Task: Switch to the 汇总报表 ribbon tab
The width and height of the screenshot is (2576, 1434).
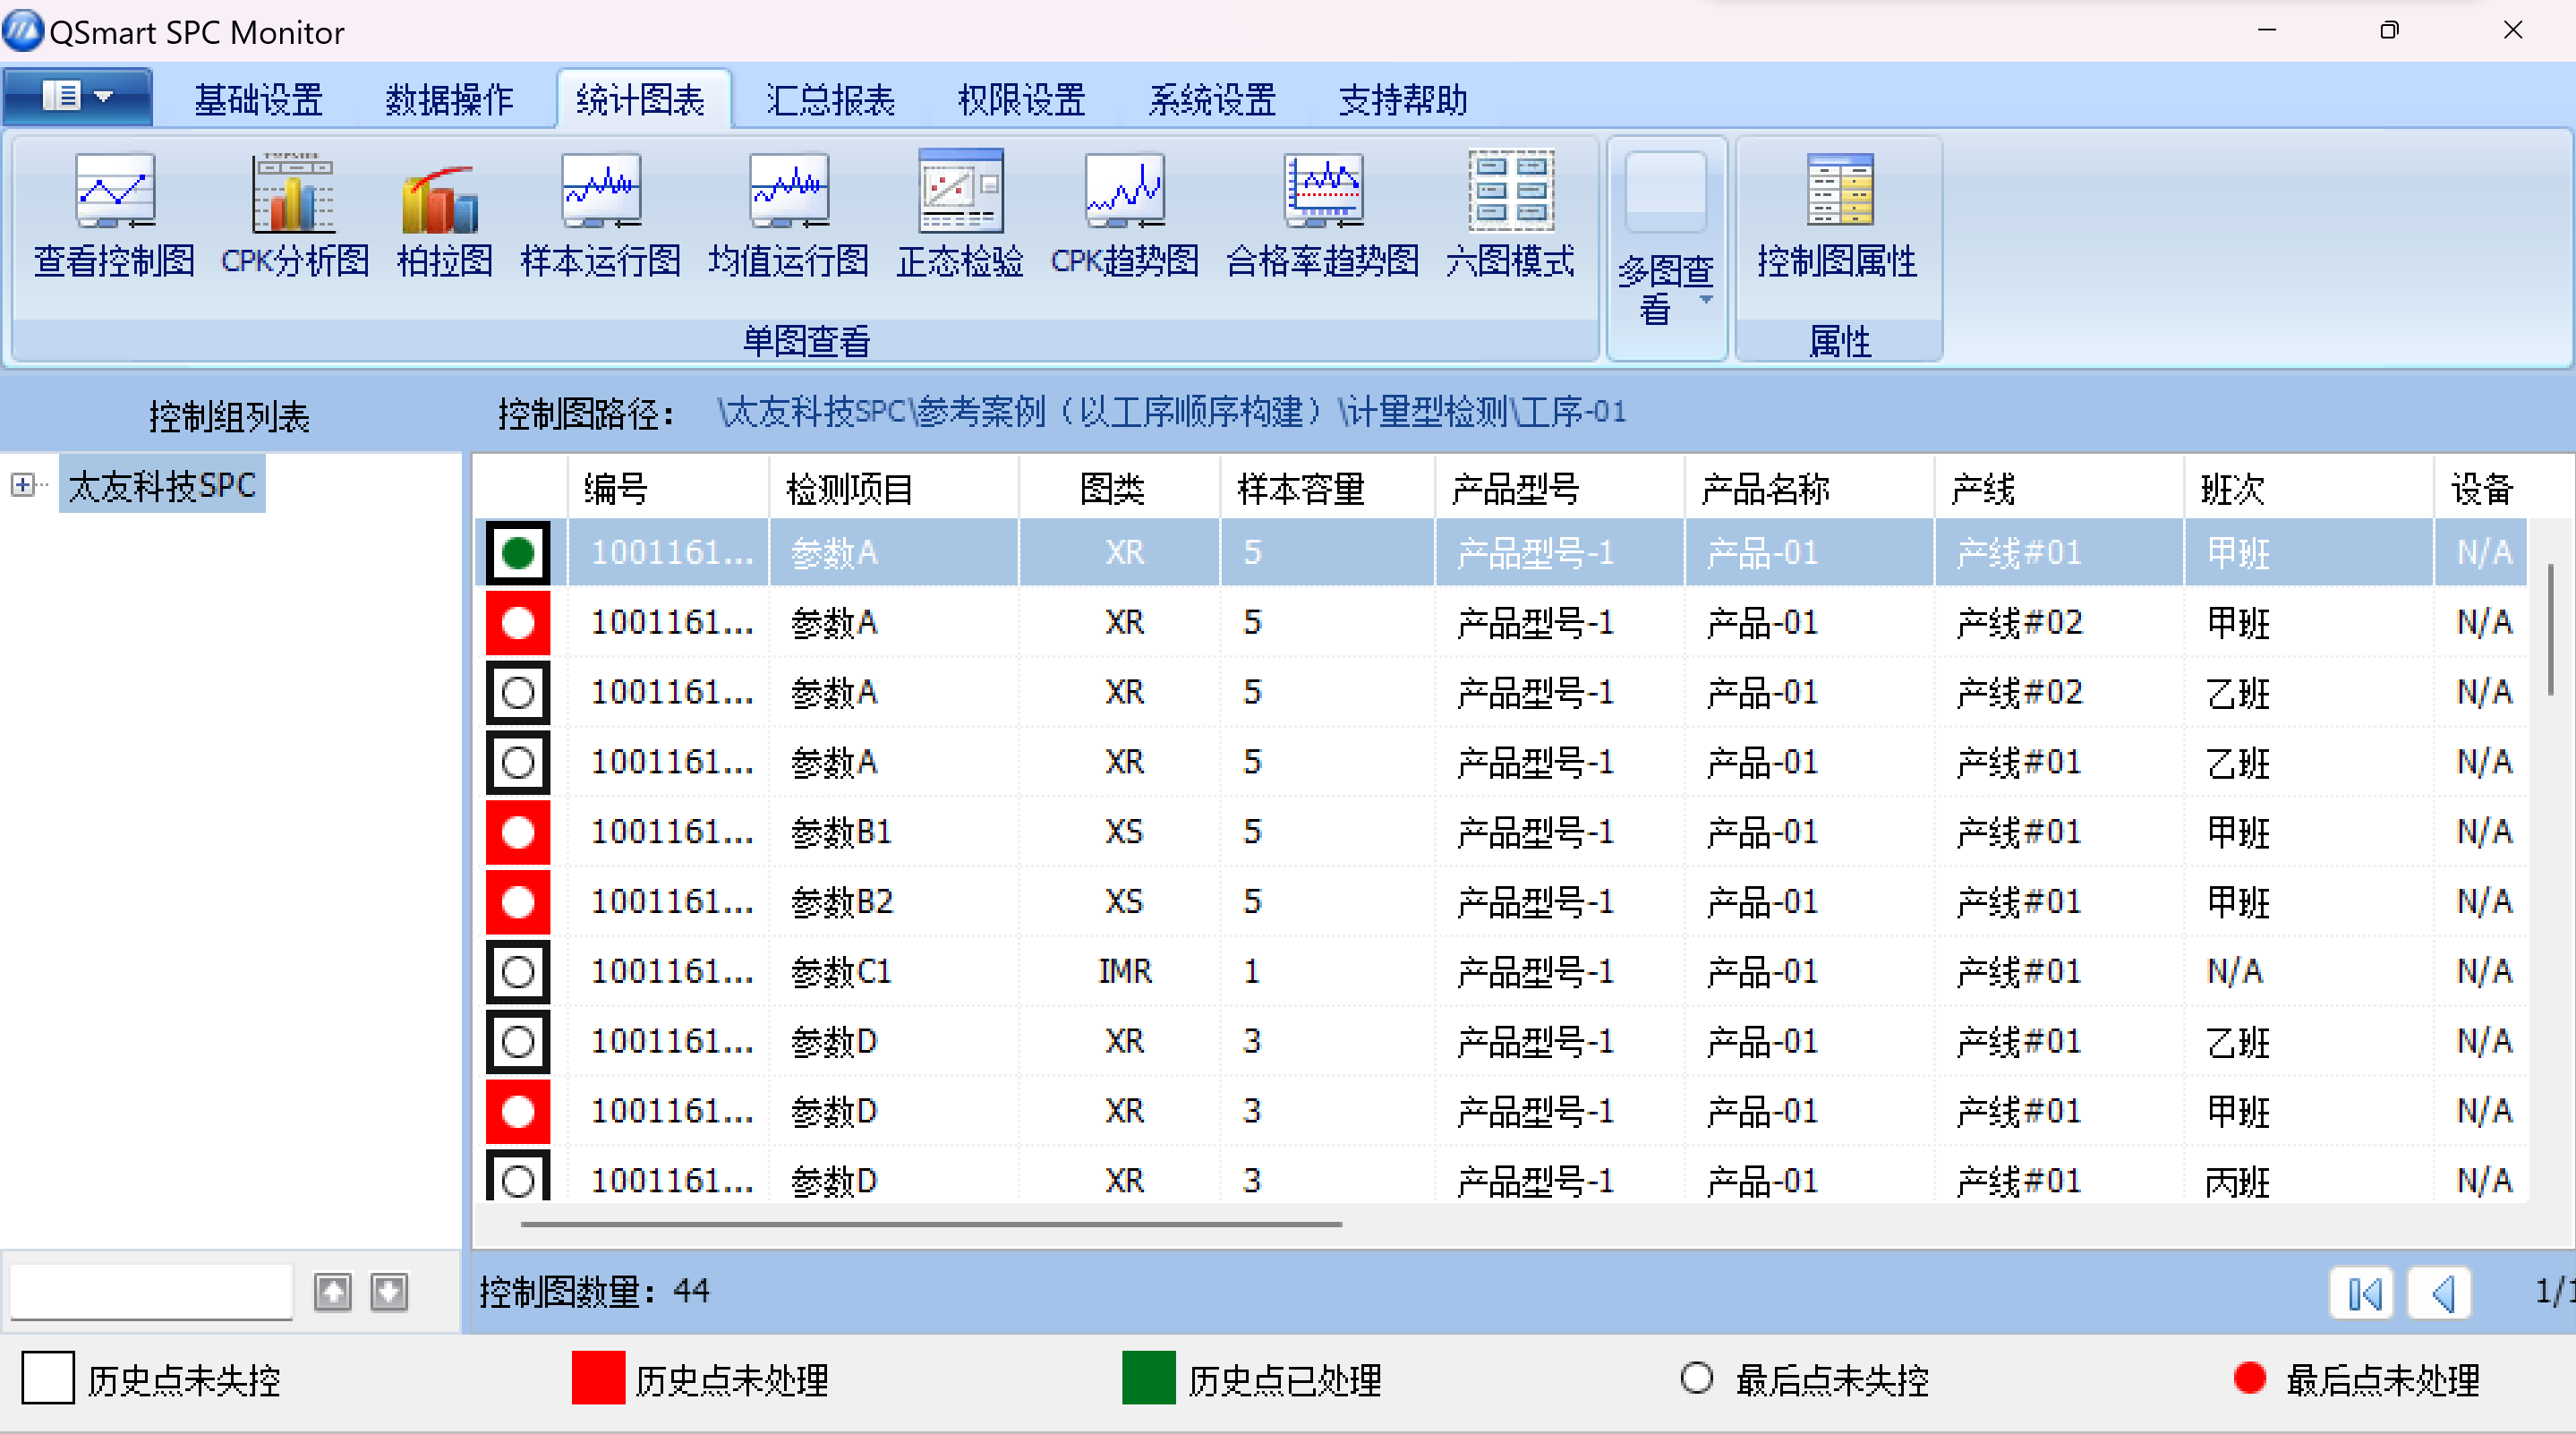Action: (829, 99)
